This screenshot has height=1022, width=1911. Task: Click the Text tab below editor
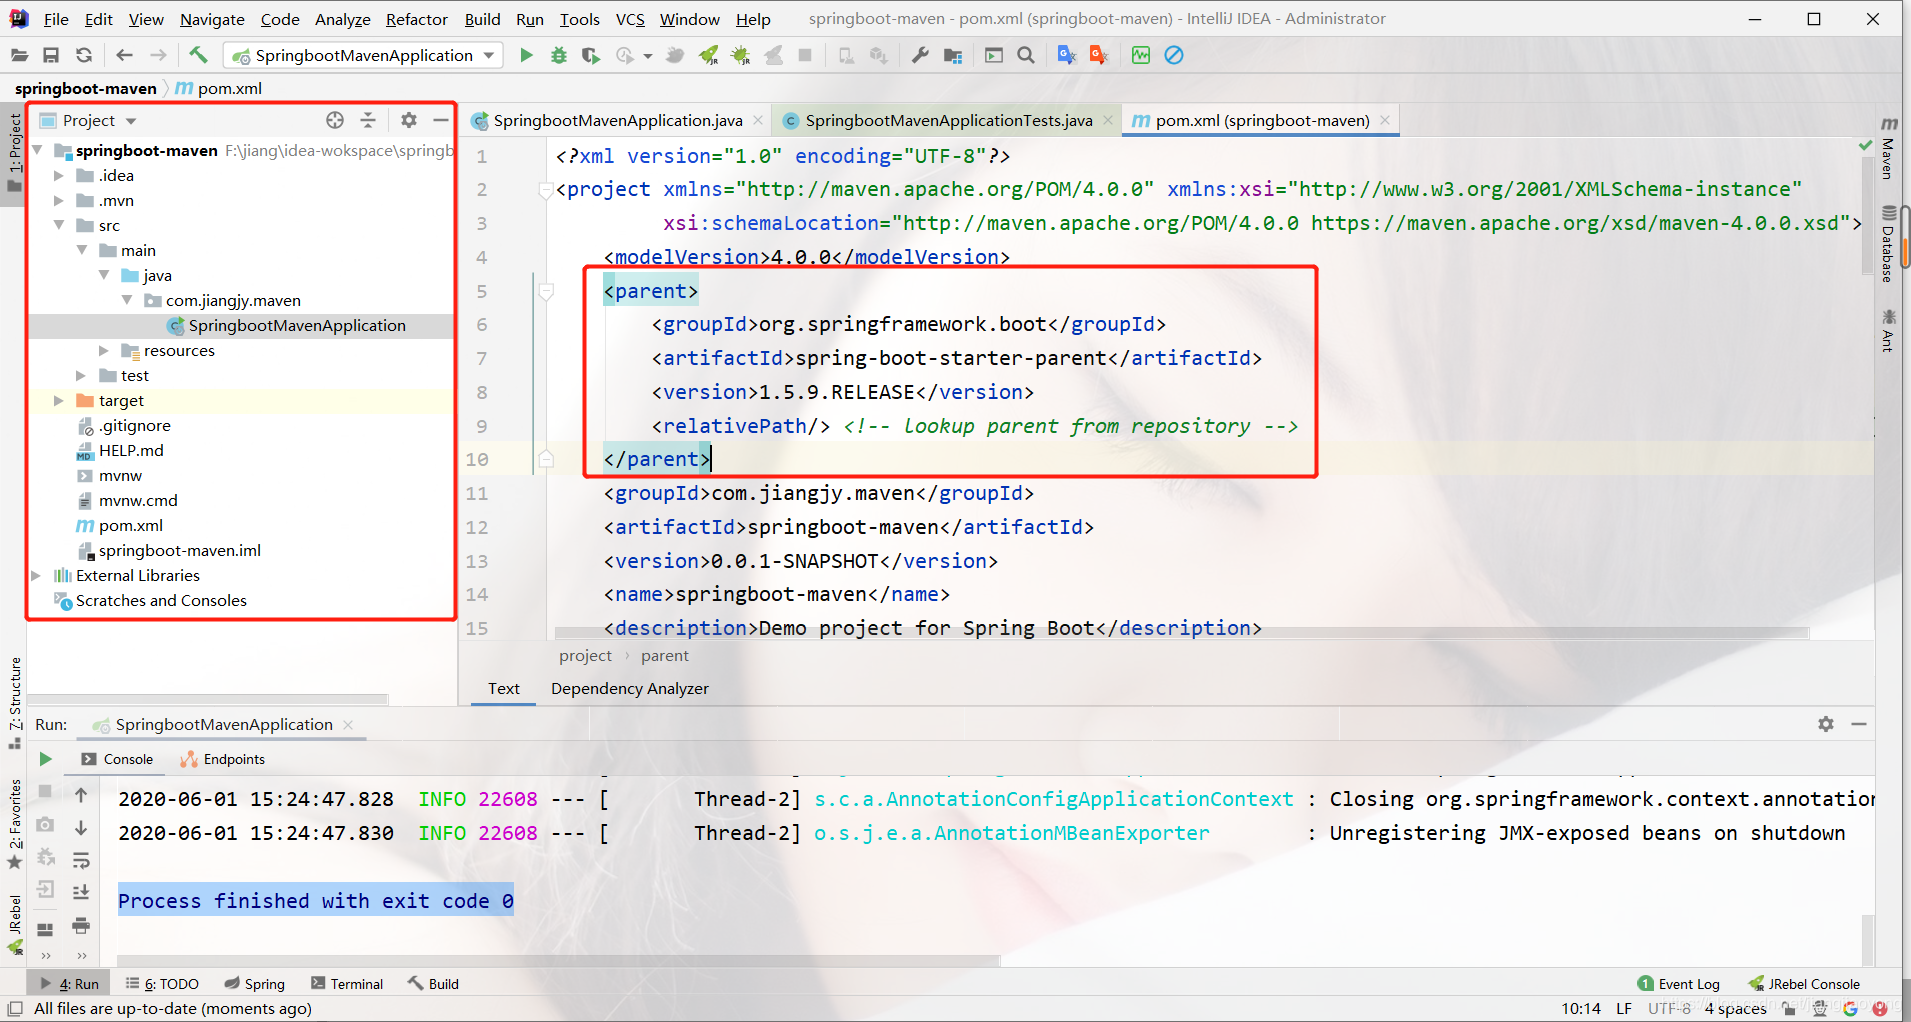(x=503, y=688)
